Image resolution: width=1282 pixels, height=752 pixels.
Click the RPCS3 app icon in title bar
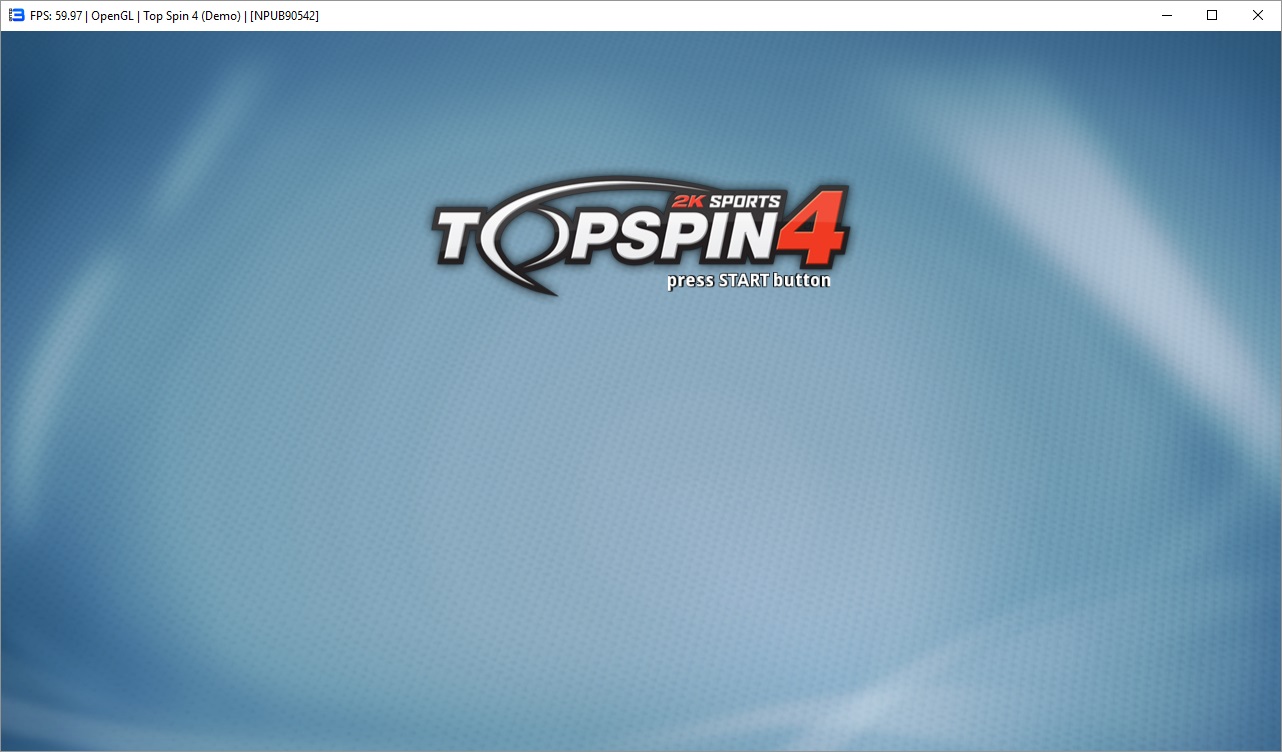[16, 15]
